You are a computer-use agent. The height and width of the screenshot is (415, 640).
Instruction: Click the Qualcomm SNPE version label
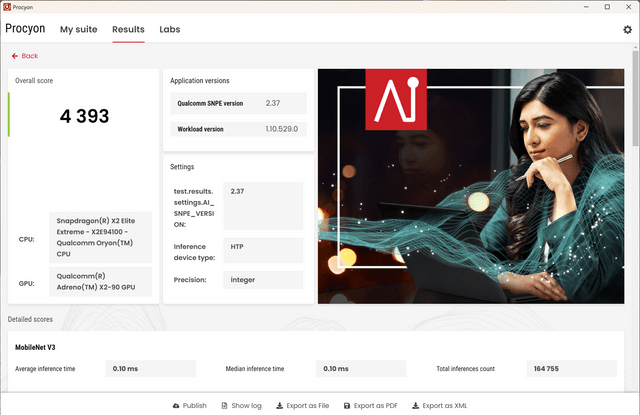[210, 103]
